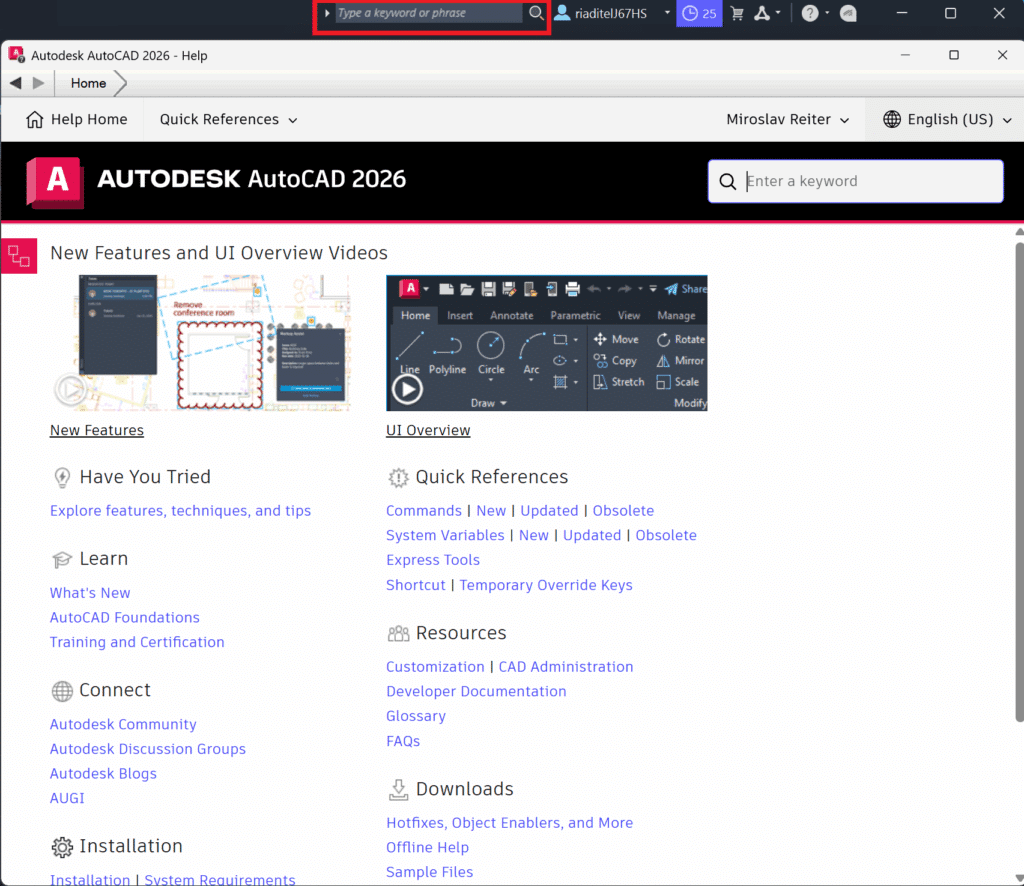Screen dimensions: 1024x886
Task: Expand the Miroslav Reiter account menu
Action: coord(789,119)
